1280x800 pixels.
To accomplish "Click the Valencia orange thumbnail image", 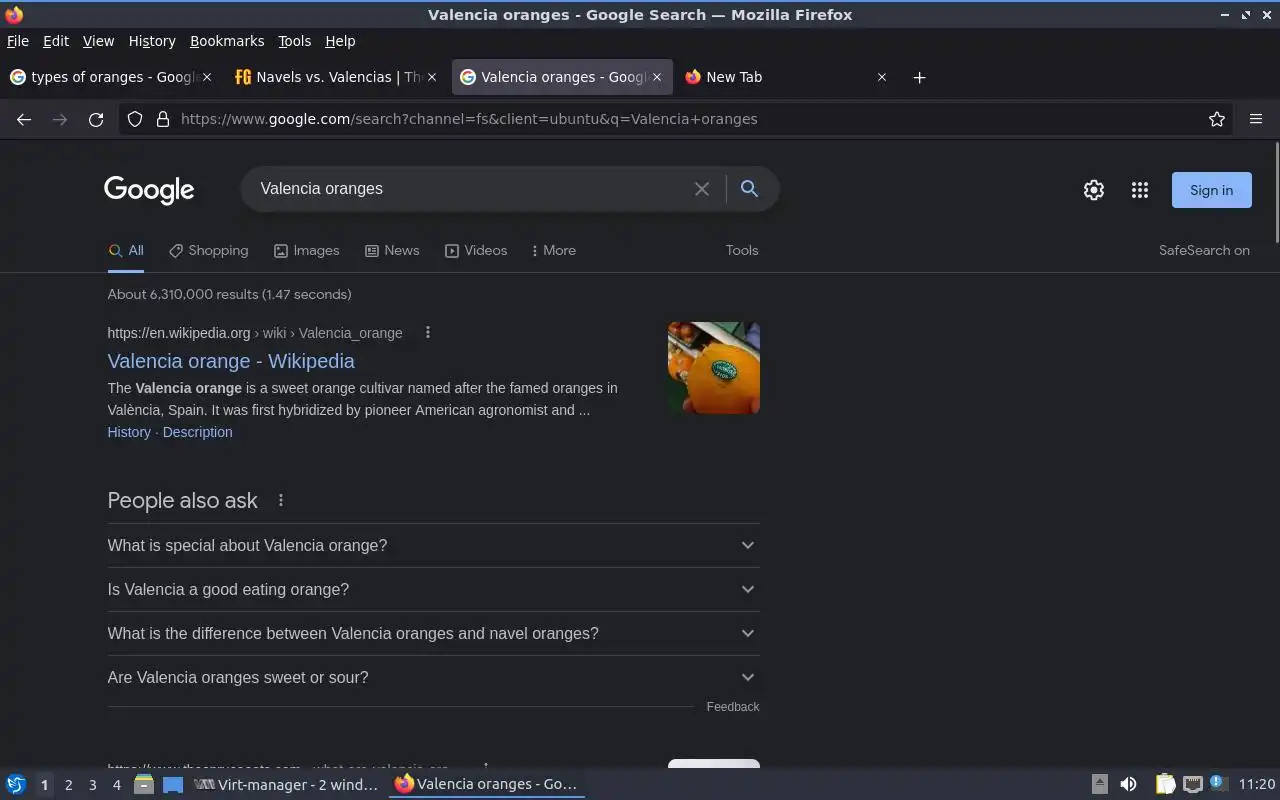I will (x=714, y=368).
